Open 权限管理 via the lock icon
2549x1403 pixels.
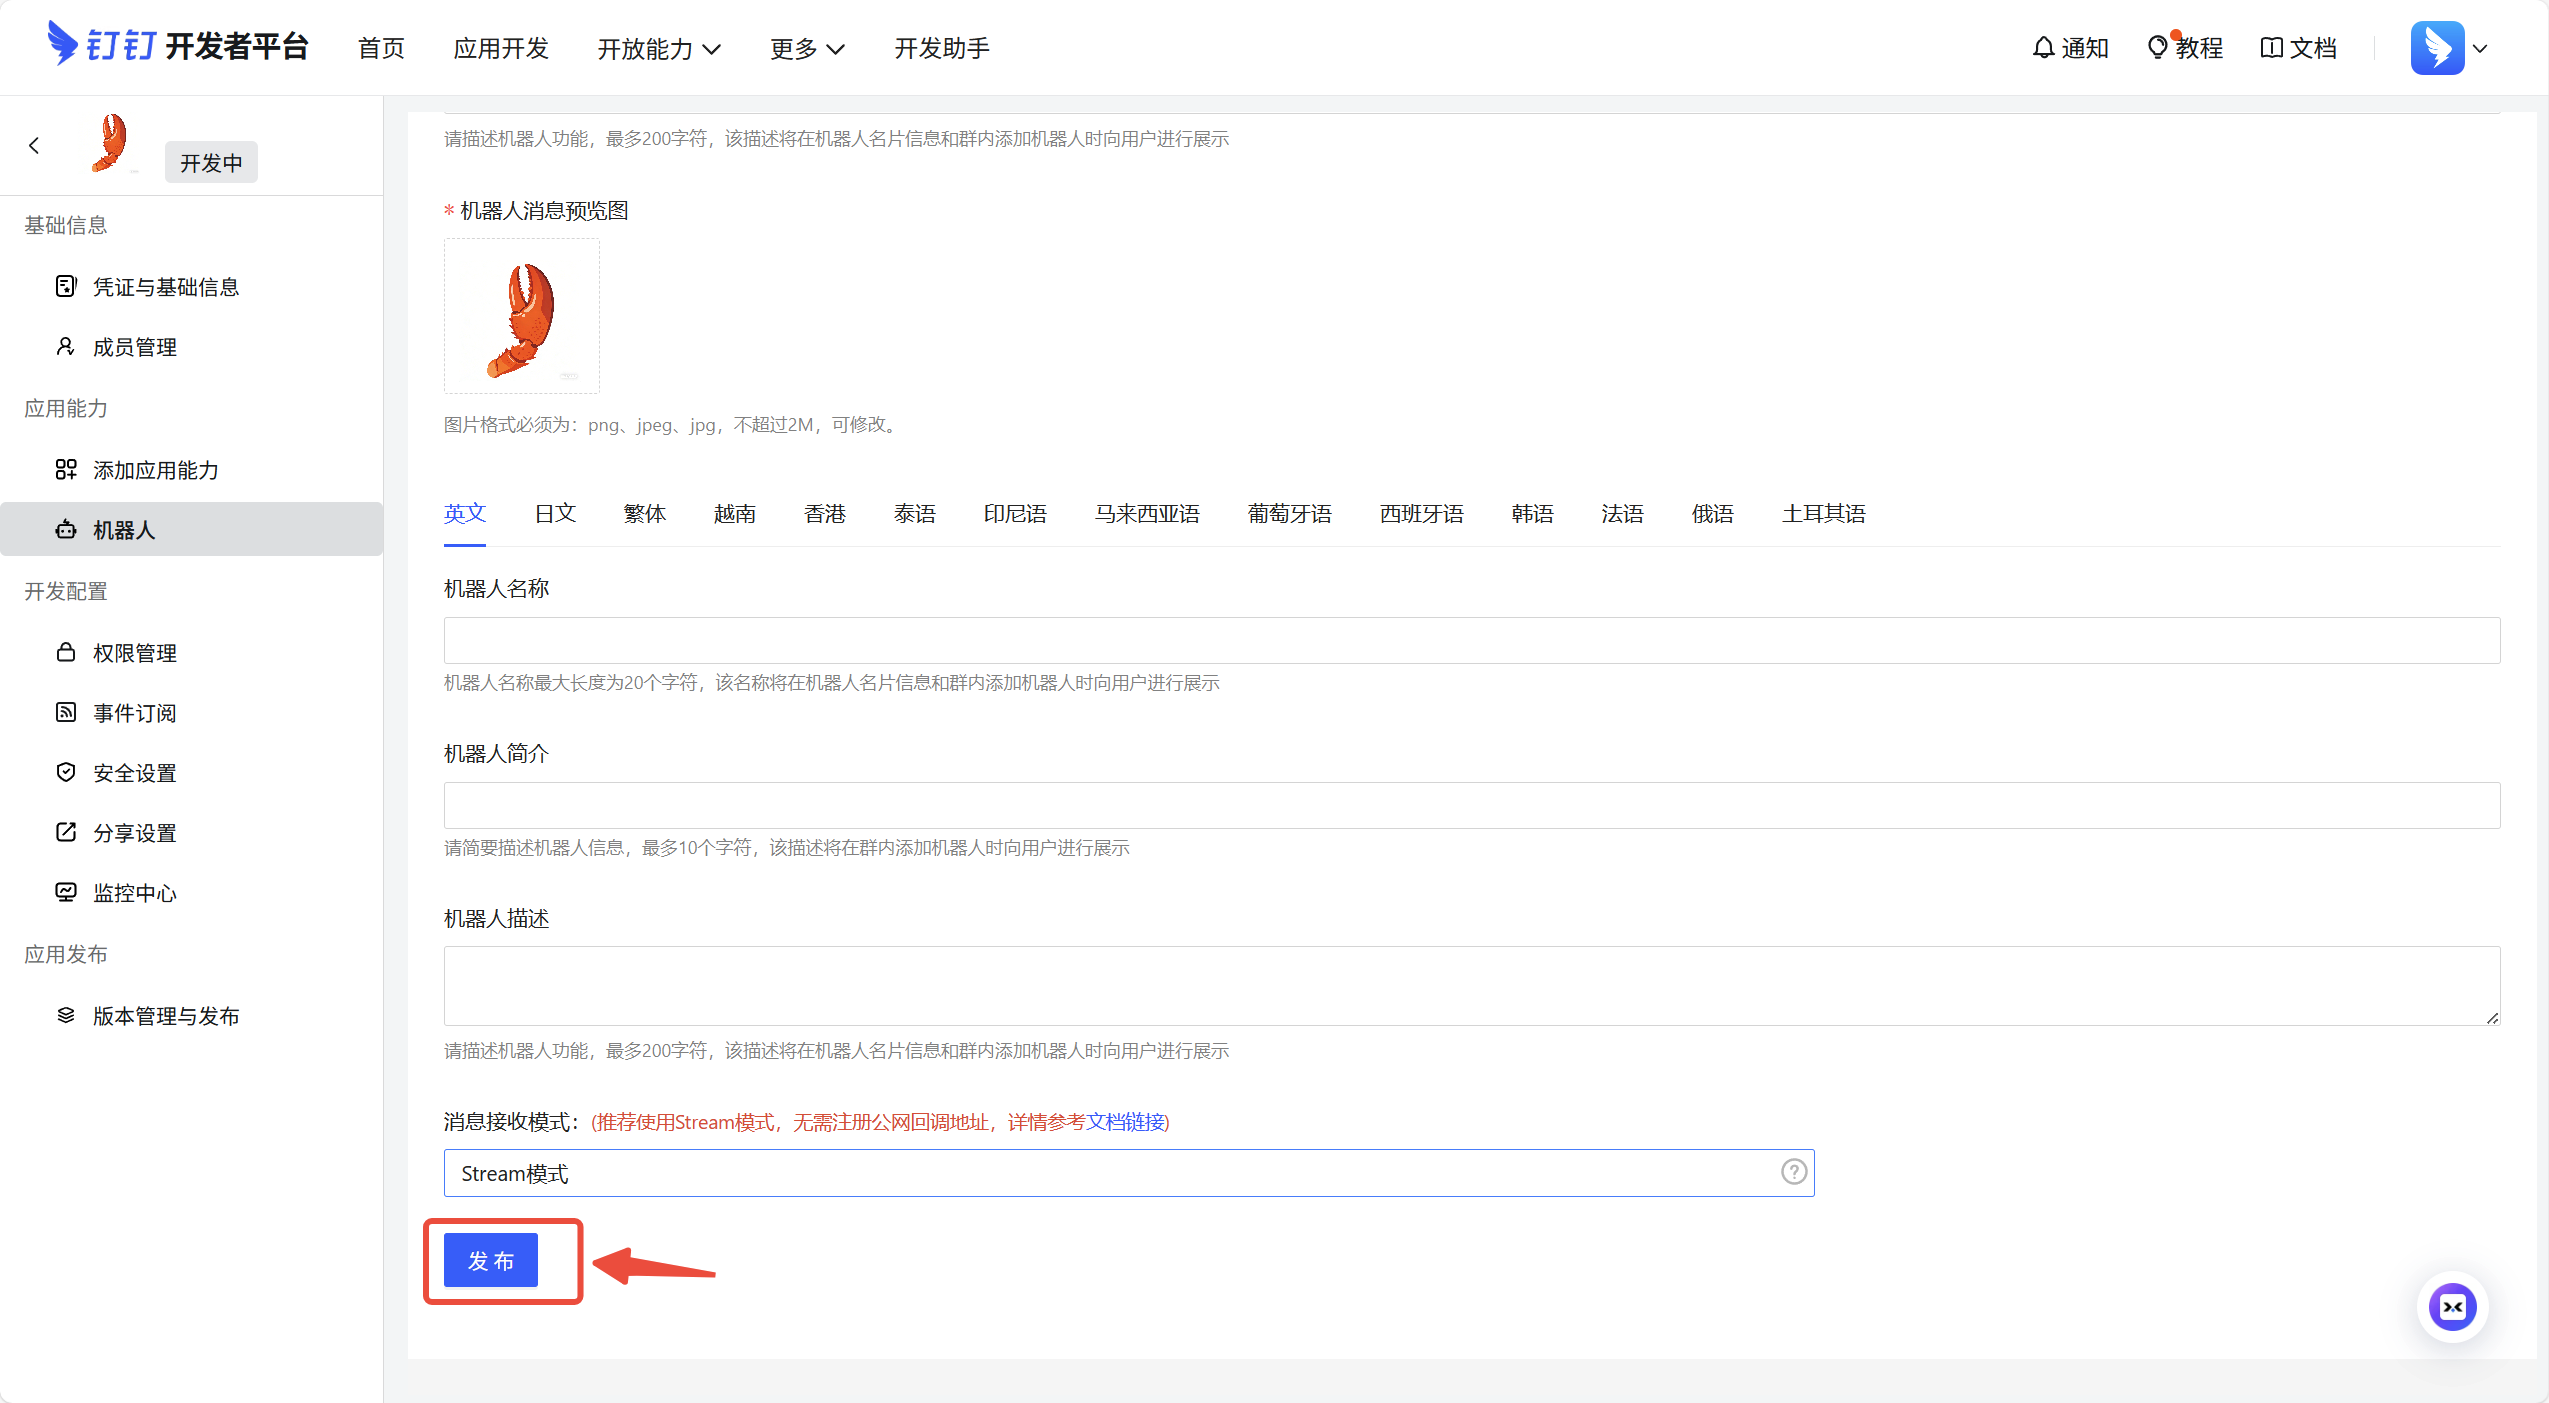[x=66, y=652]
